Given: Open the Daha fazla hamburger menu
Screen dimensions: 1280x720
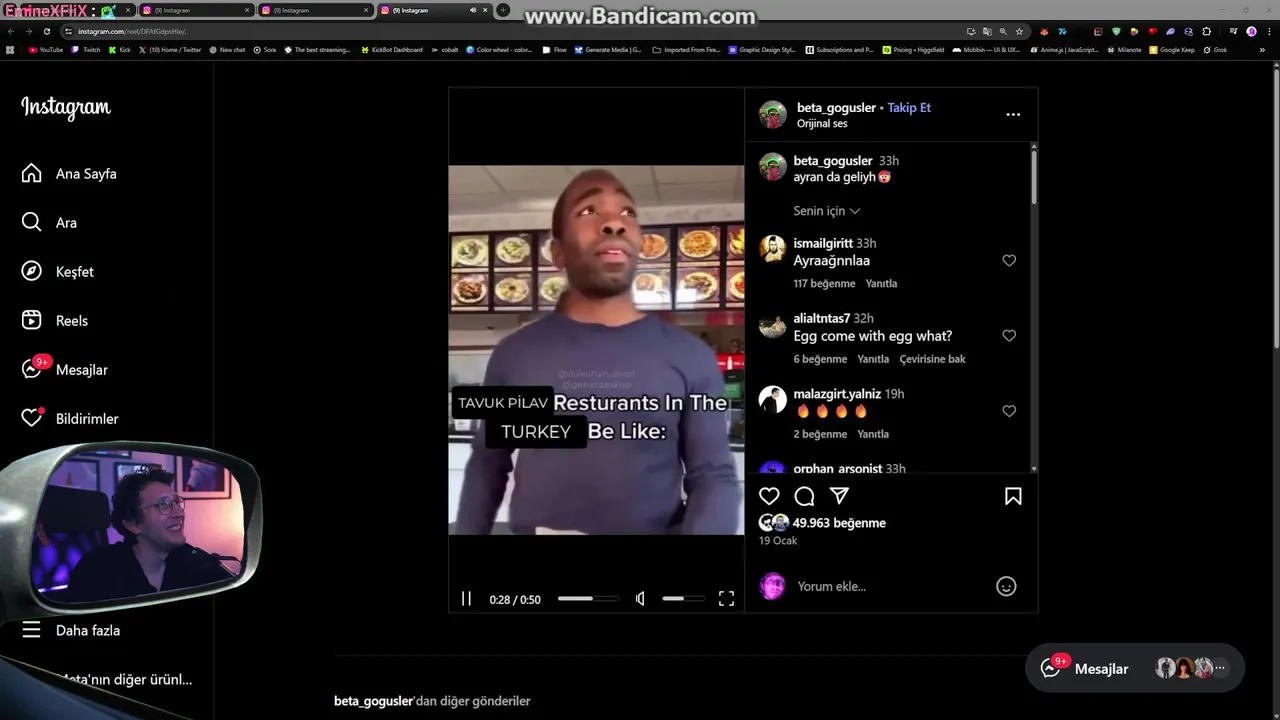Looking at the screenshot, I should pyautogui.click(x=32, y=630).
